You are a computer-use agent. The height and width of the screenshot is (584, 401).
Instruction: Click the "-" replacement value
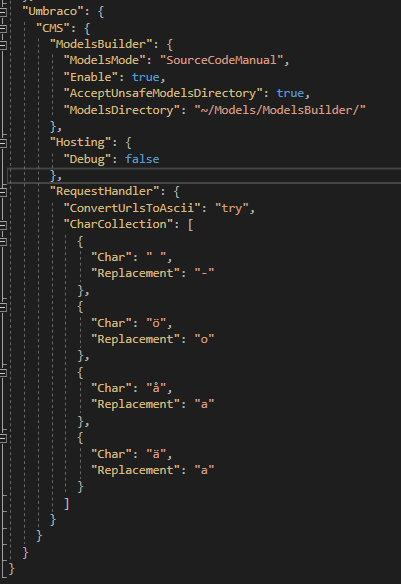pos(204,273)
